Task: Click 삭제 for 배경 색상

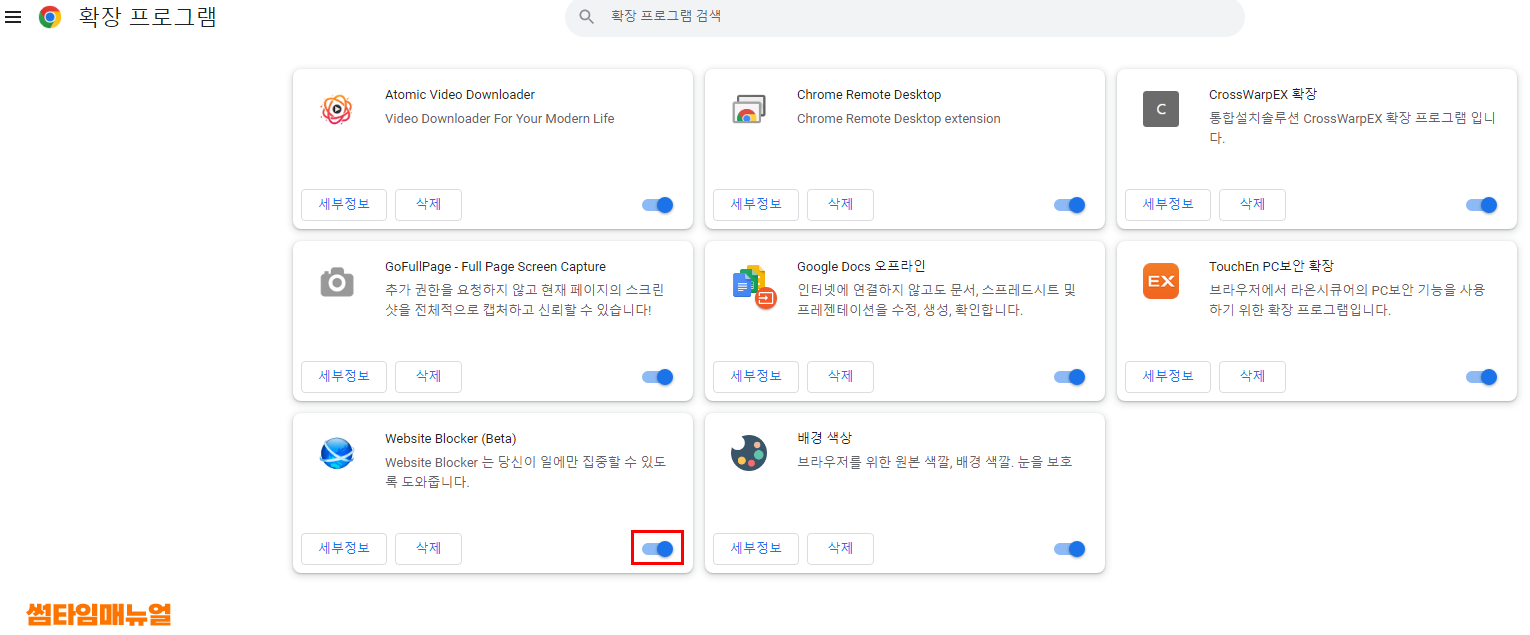Action: [x=840, y=549]
